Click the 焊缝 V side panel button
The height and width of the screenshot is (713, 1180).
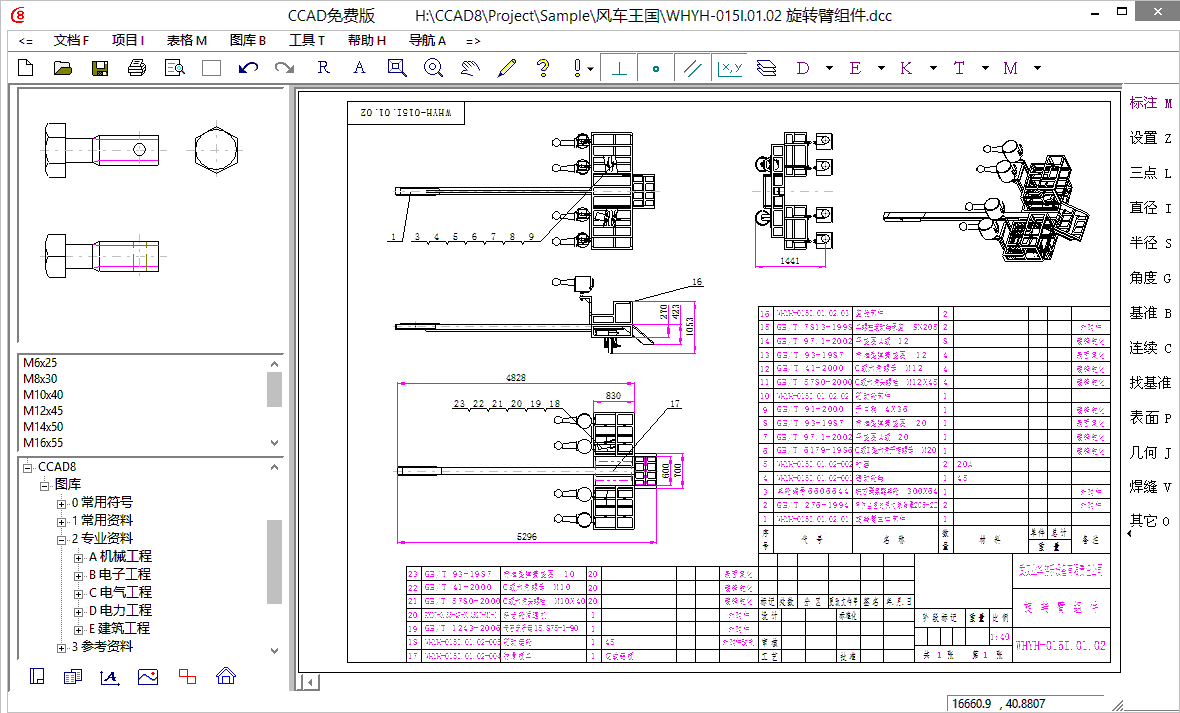click(1149, 486)
